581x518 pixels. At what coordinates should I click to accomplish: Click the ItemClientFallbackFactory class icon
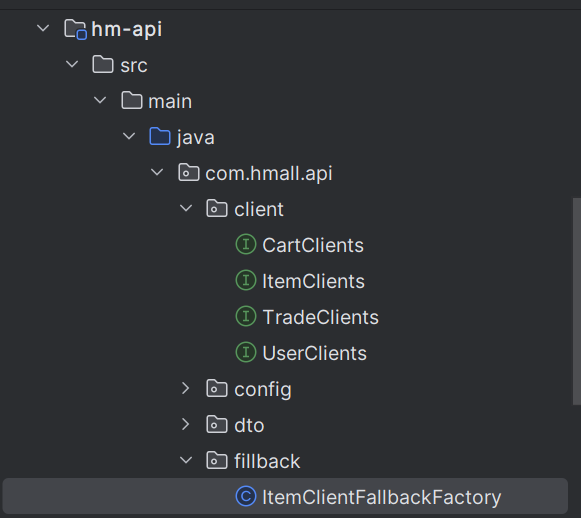click(246, 497)
